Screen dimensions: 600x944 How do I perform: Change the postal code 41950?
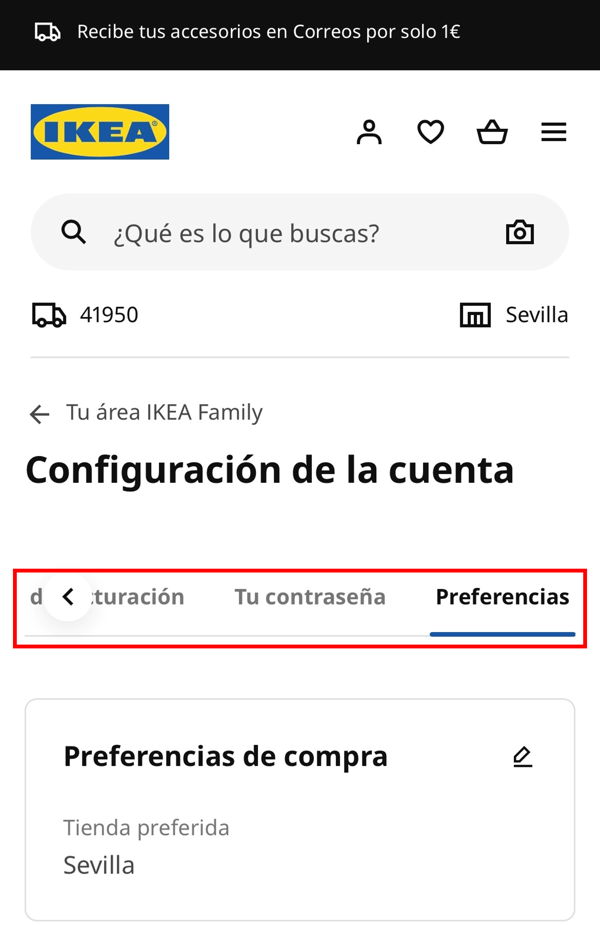coord(109,315)
